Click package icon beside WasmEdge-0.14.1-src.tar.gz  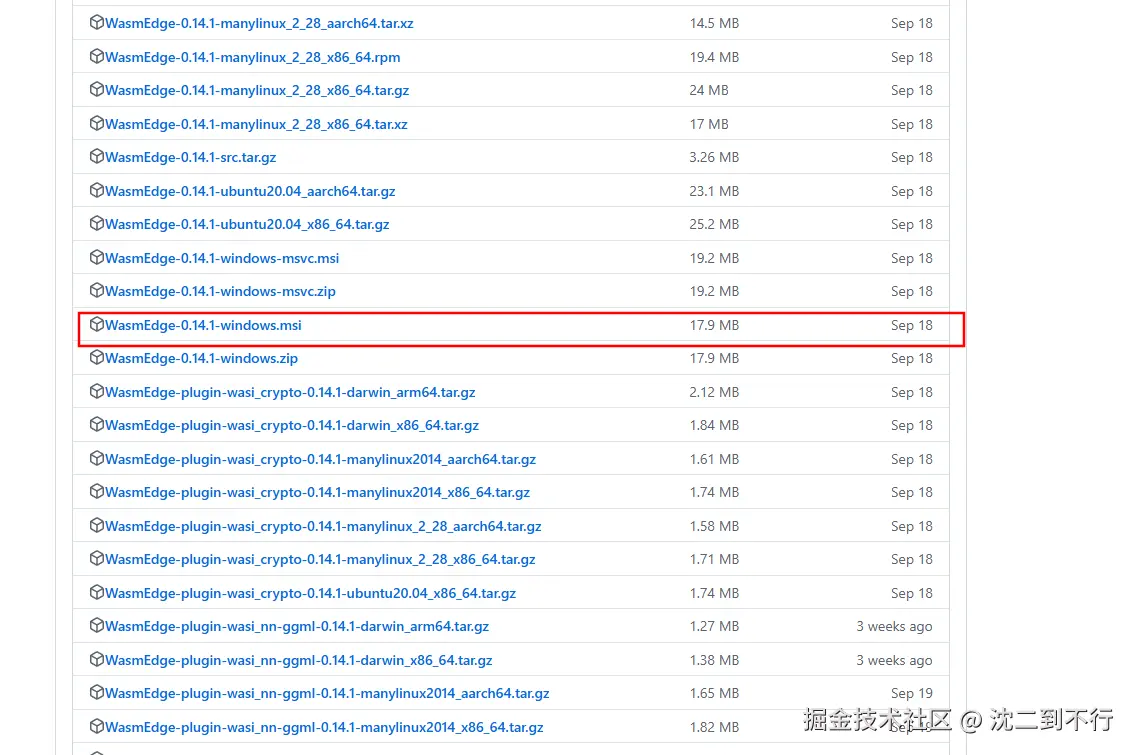(96, 156)
